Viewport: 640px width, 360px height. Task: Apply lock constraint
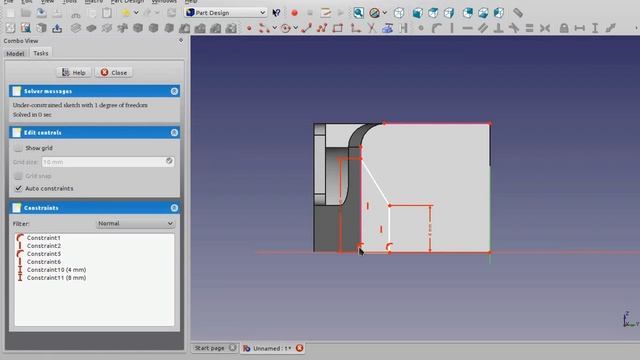564,28
